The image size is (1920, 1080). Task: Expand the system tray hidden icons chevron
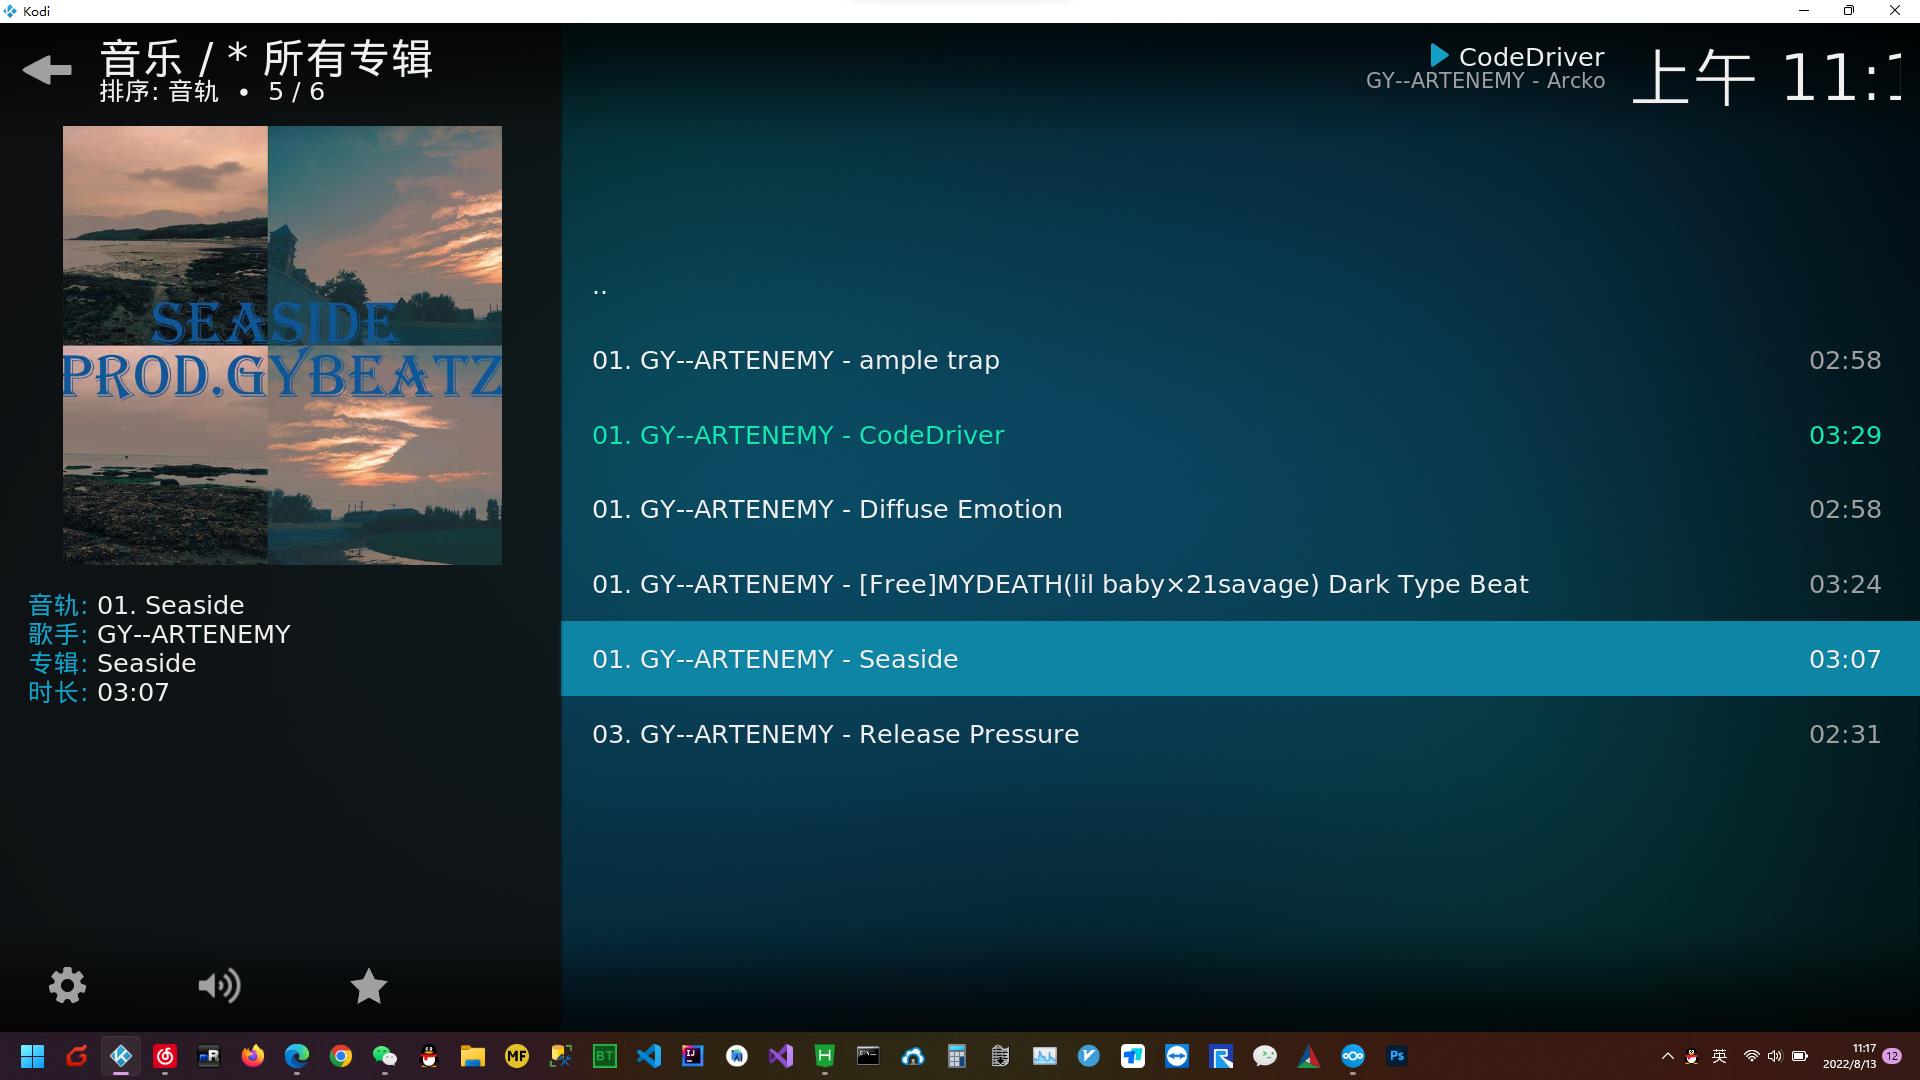(x=1667, y=1056)
